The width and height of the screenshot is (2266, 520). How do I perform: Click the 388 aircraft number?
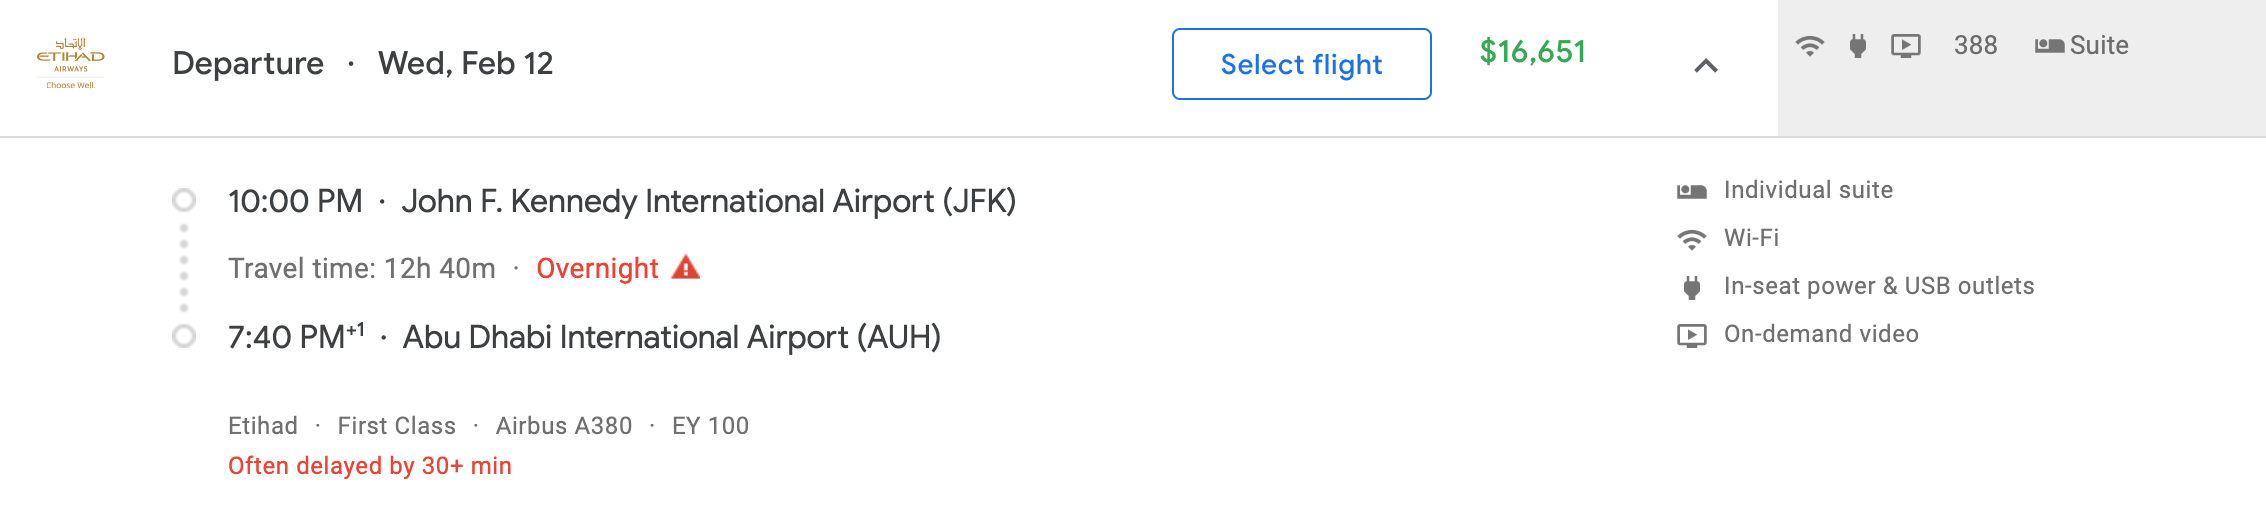(x=1975, y=46)
